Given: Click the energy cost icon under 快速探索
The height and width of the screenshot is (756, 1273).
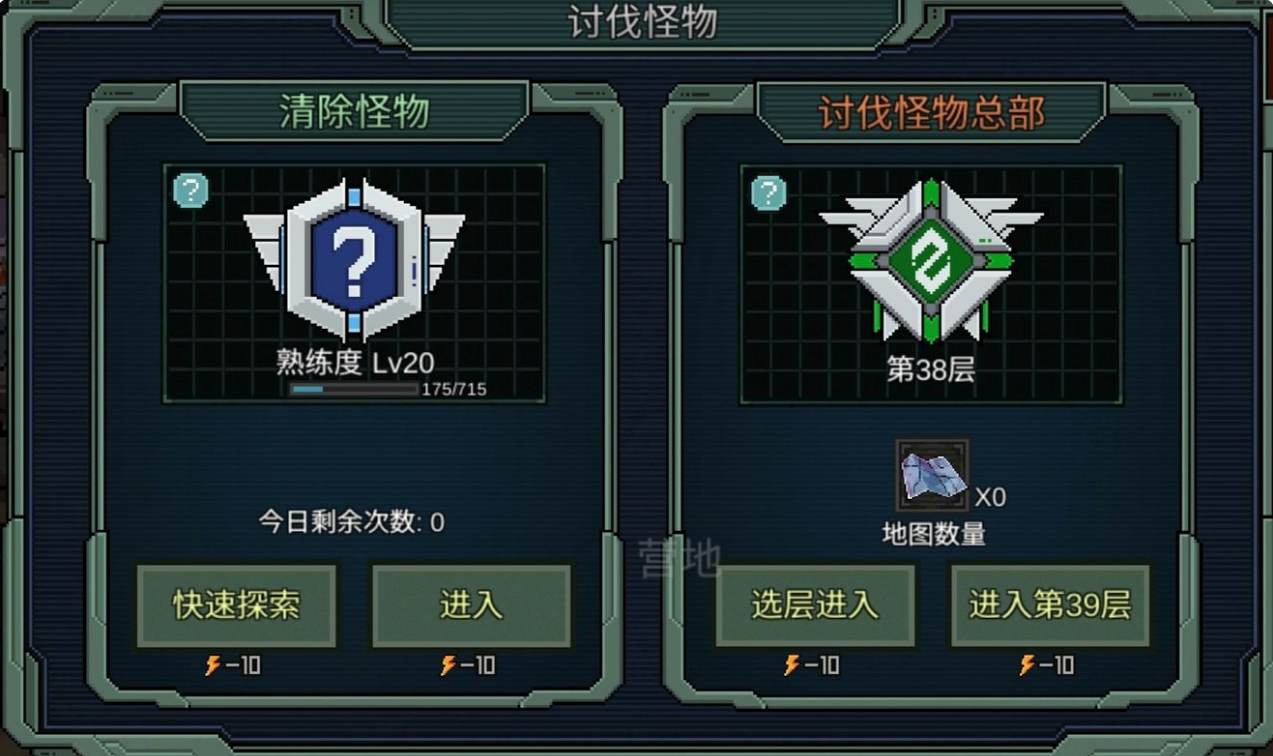Looking at the screenshot, I should tap(212, 665).
